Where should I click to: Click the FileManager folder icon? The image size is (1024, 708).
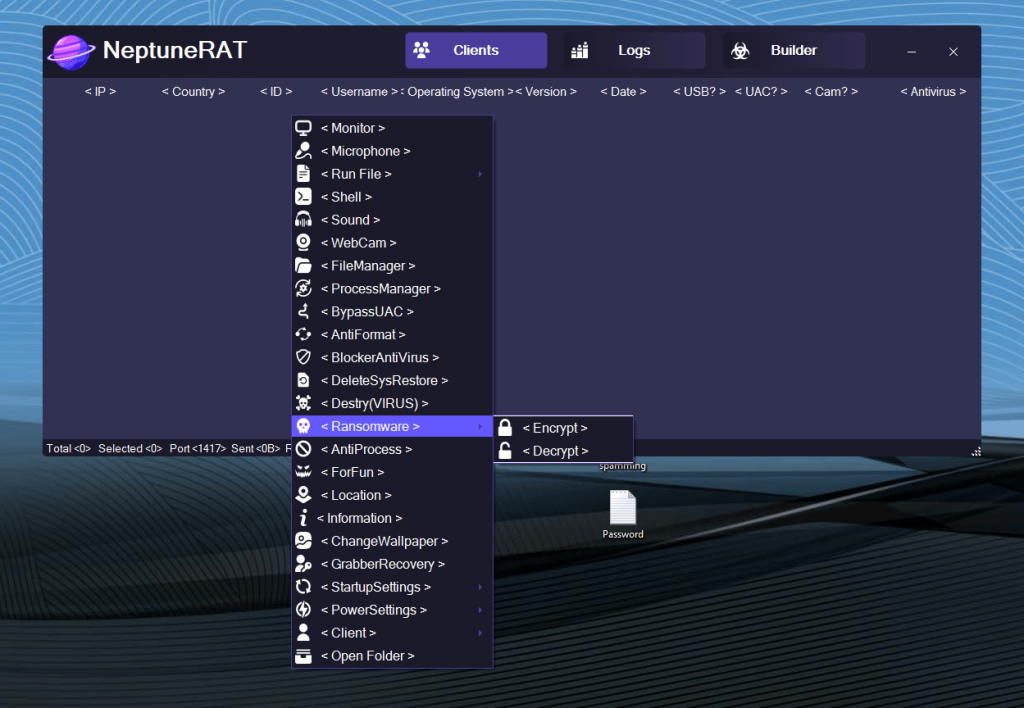point(303,265)
